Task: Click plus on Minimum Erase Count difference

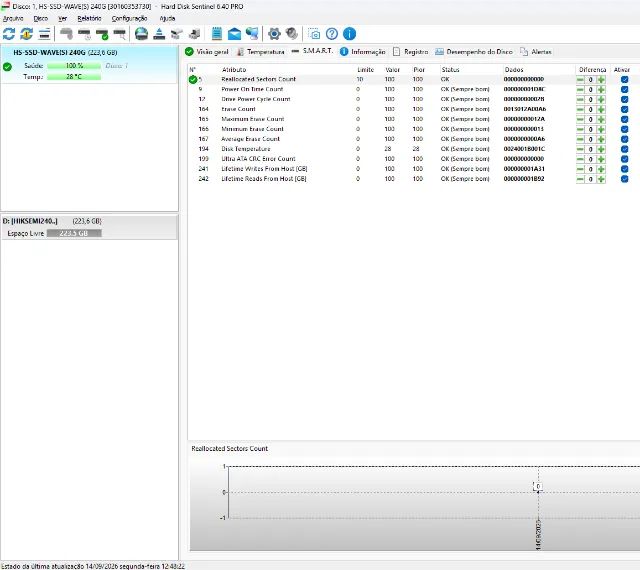Action: tap(601, 129)
